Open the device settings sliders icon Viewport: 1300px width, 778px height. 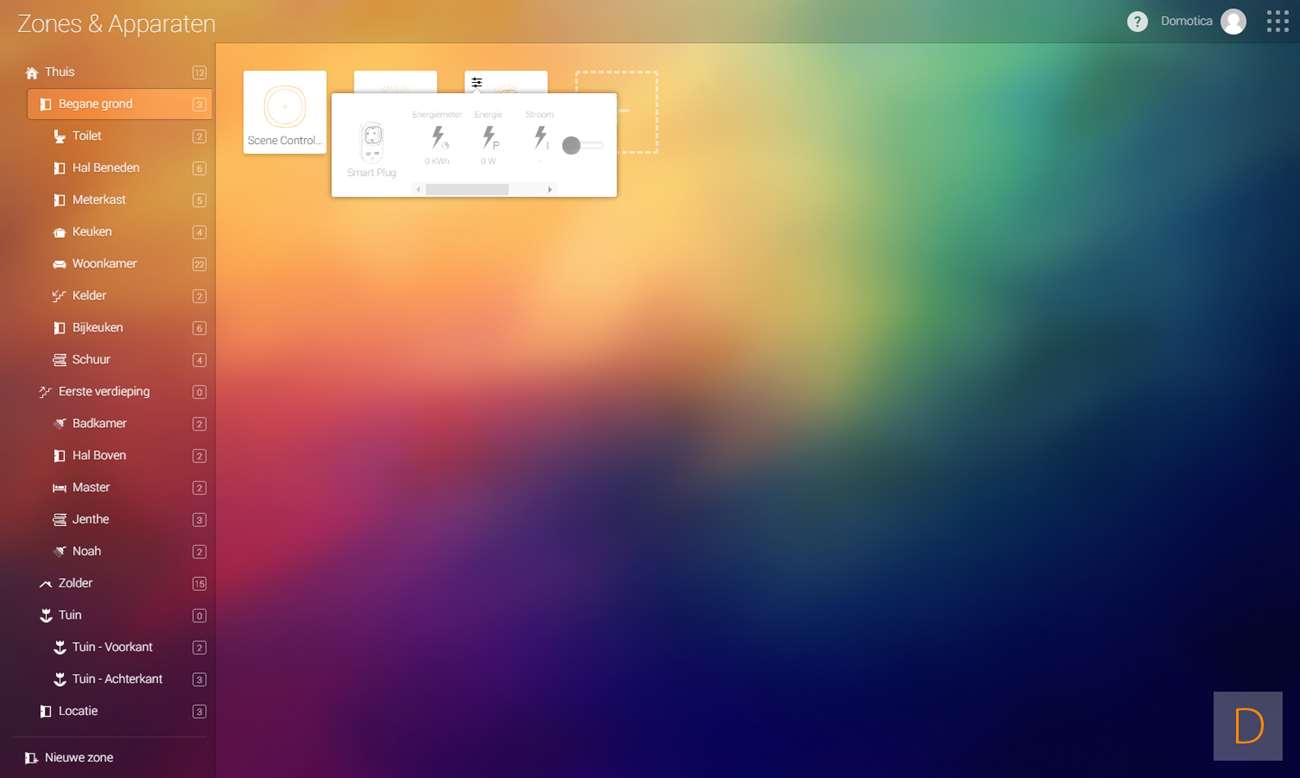point(477,82)
